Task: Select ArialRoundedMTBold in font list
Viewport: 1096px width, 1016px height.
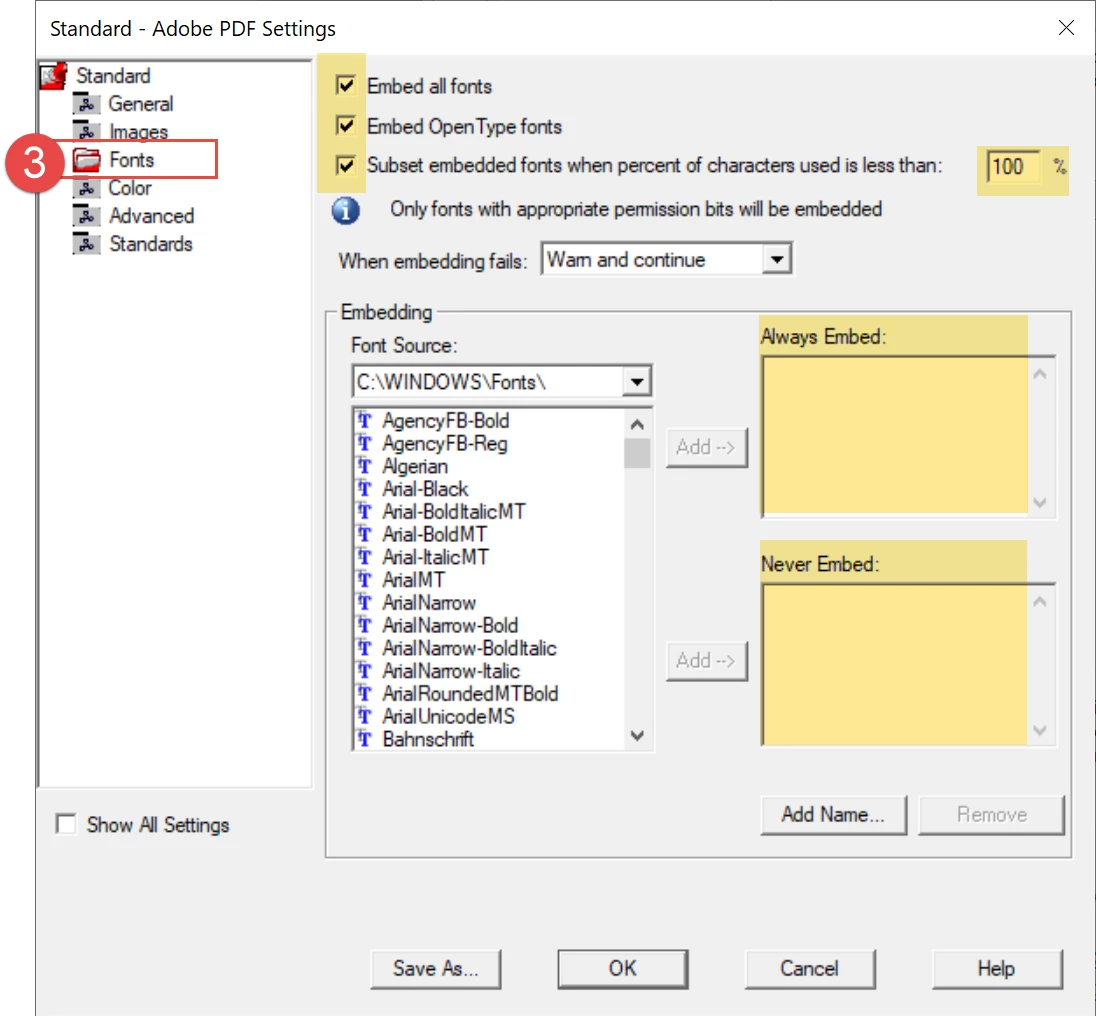Action: (x=470, y=693)
